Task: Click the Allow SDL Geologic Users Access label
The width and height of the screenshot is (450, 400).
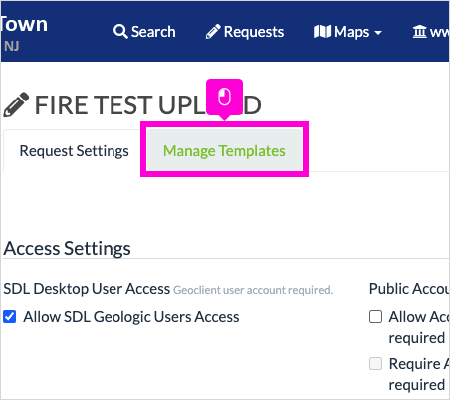Action: (x=131, y=317)
